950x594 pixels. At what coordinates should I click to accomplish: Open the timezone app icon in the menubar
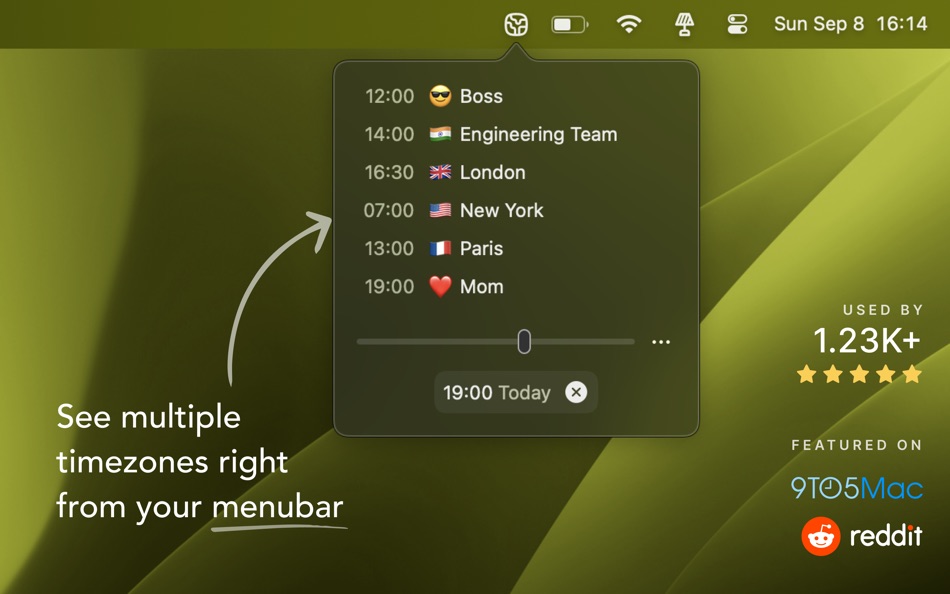(x=514, y=23)
